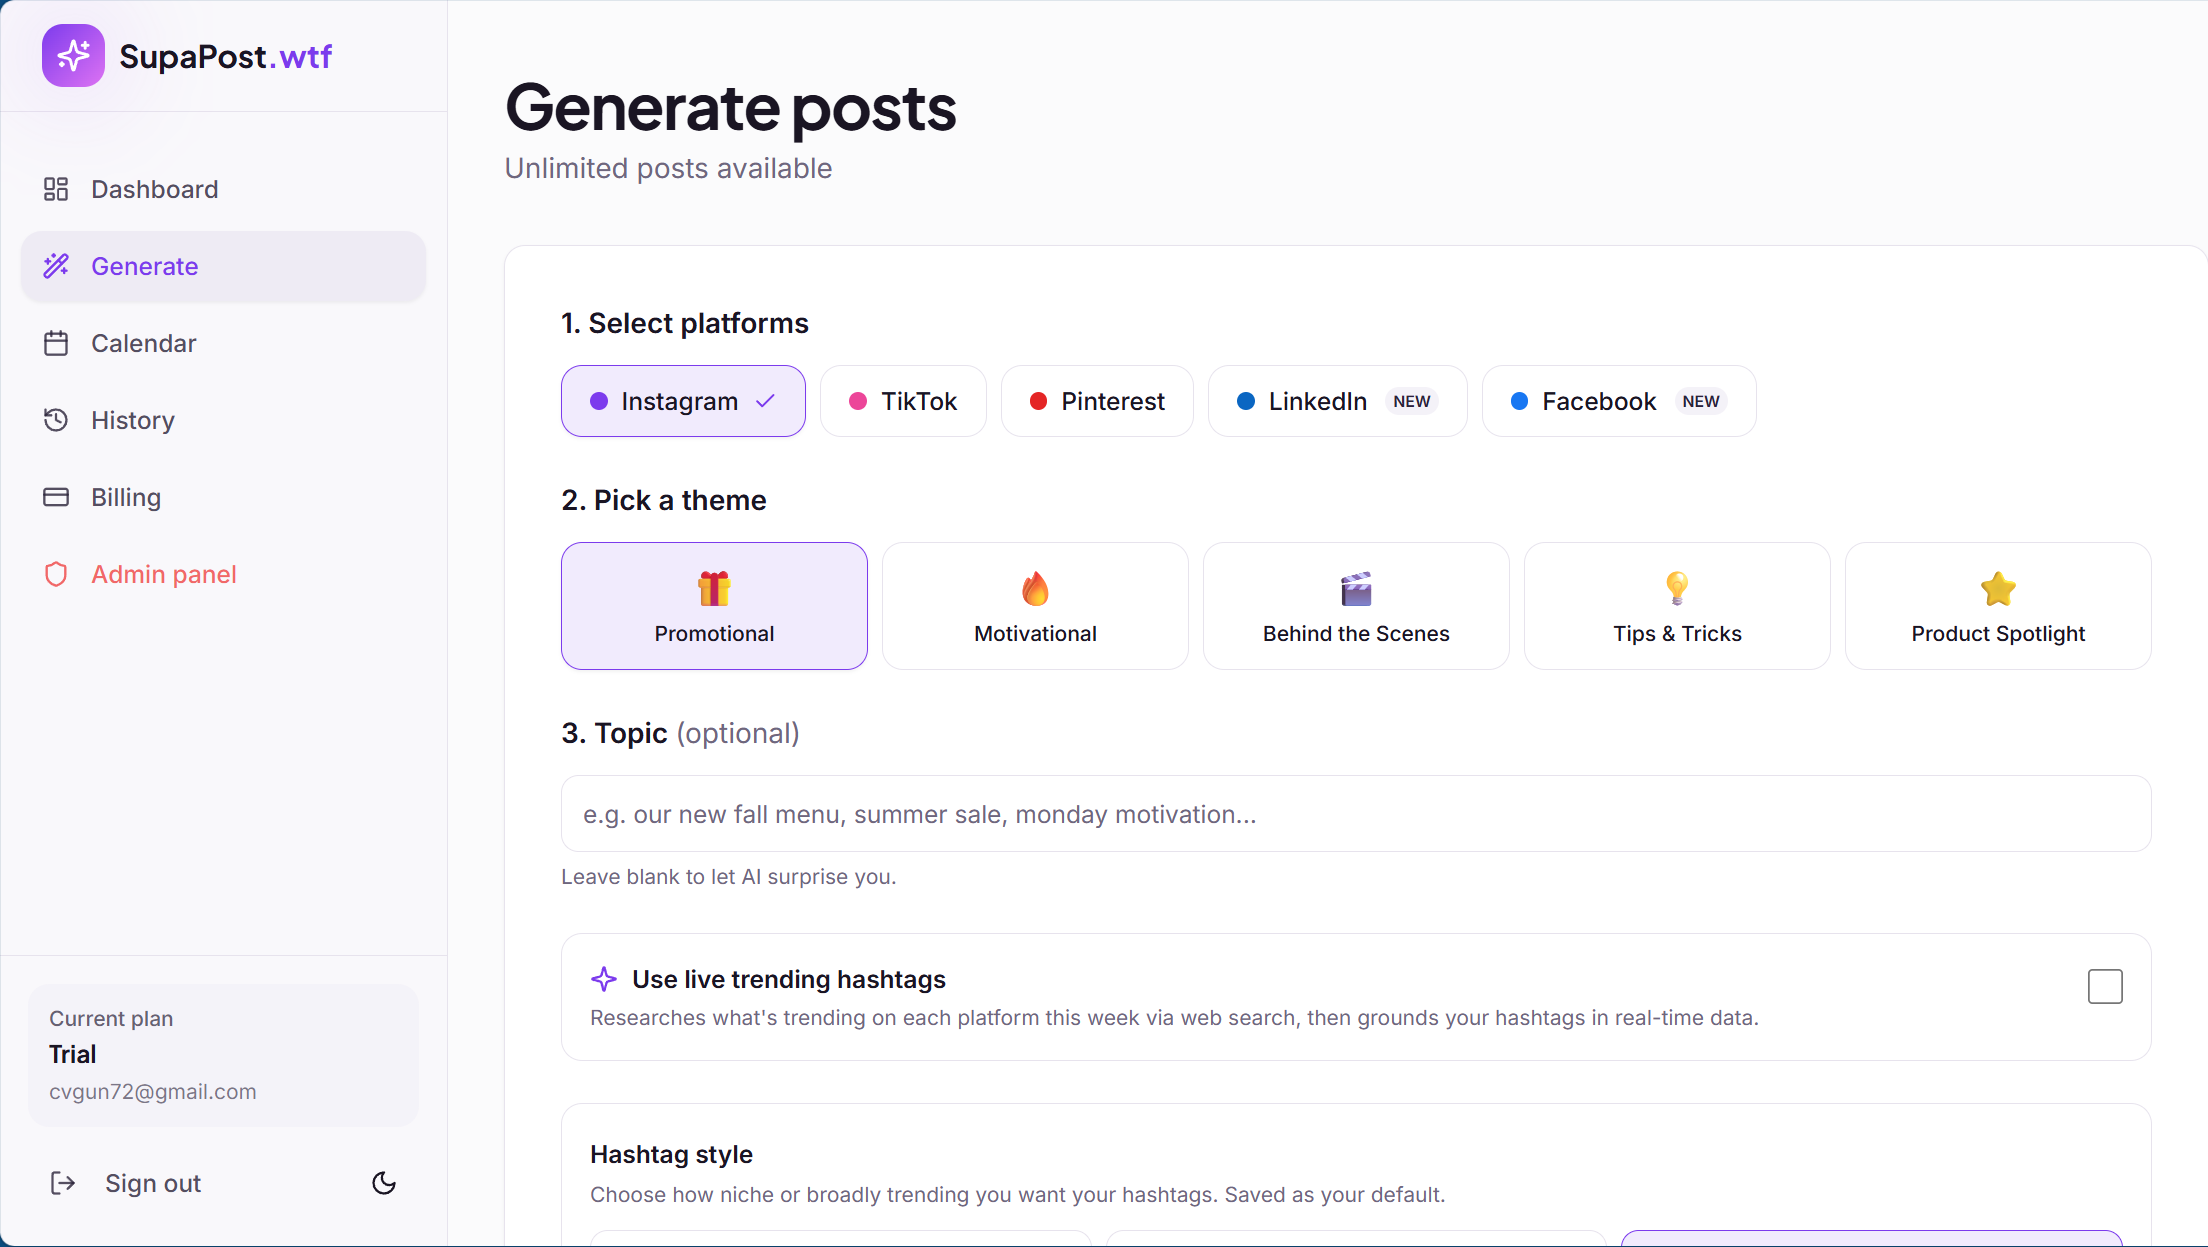Toggle dark mode with moon icon
Viewport: 2208px width, 1247px height.
(x=384, y=1183)
